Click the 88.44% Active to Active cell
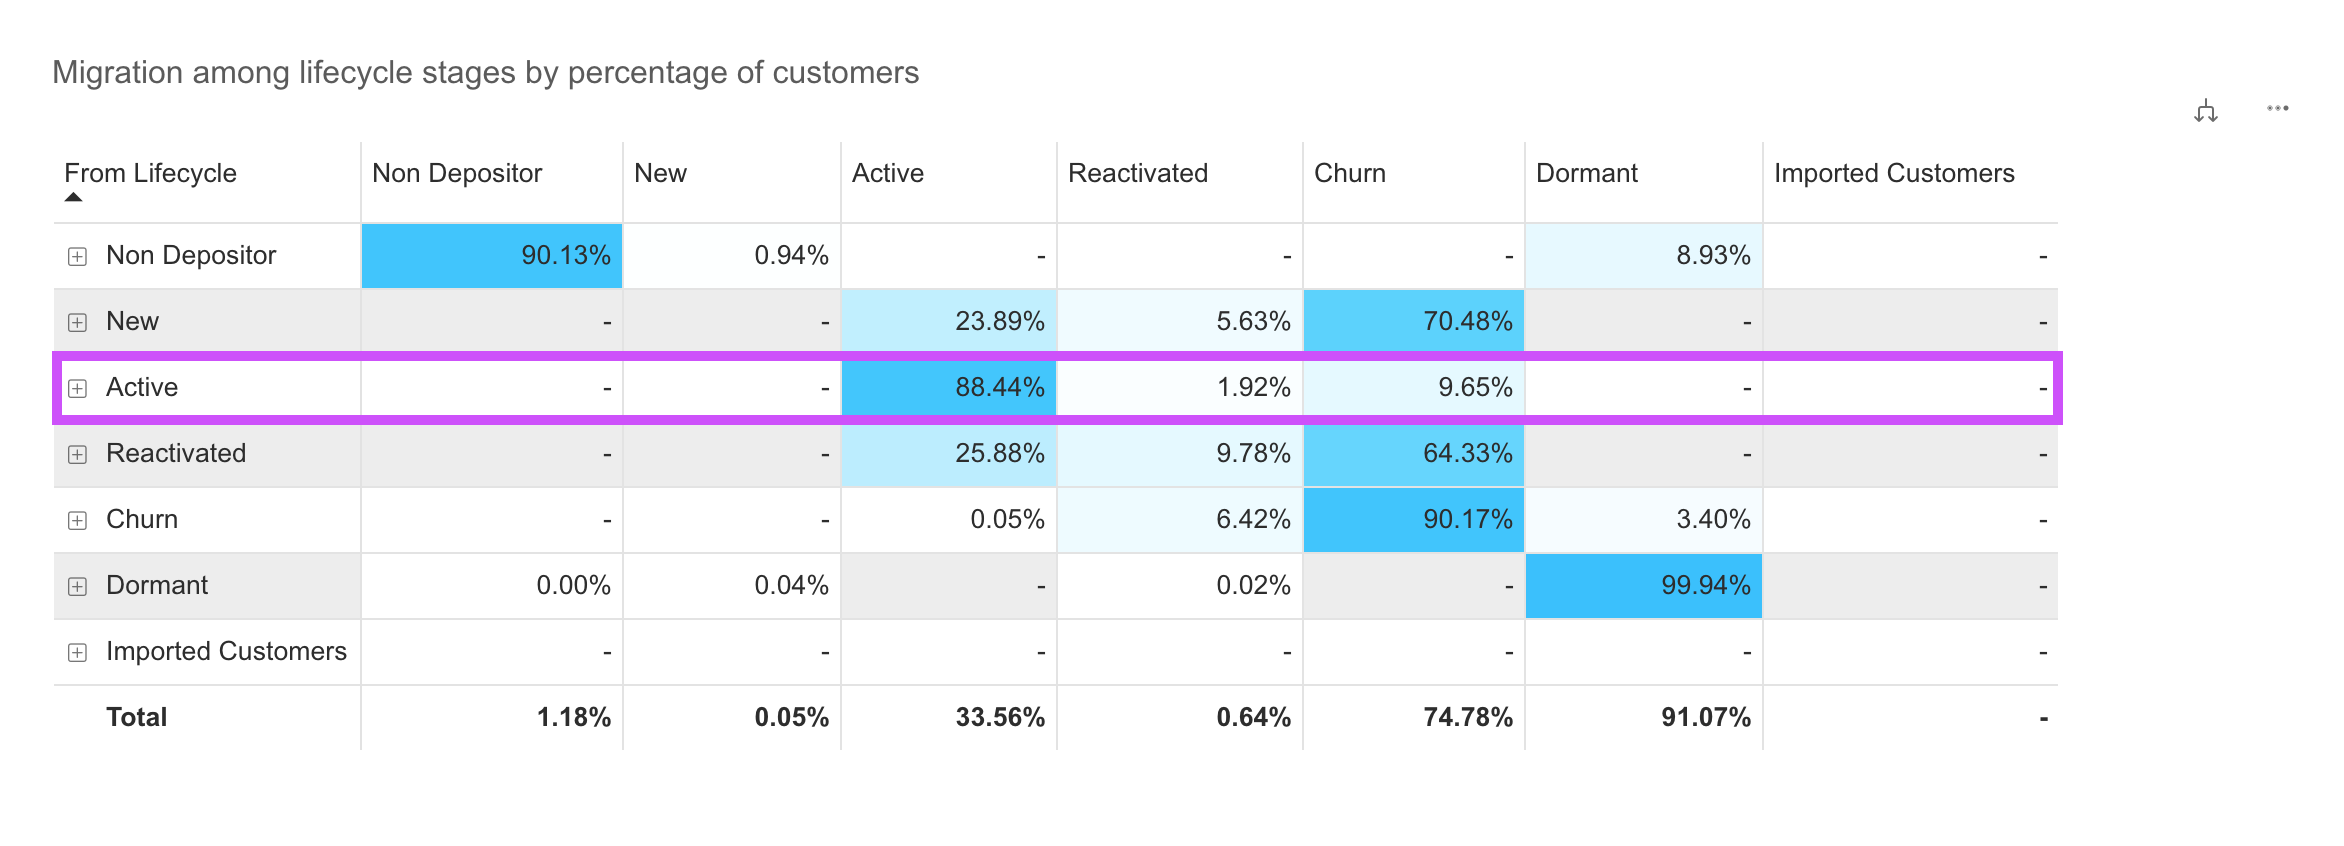The height and width of the screenshot is (846, 2344). [949, 388]
